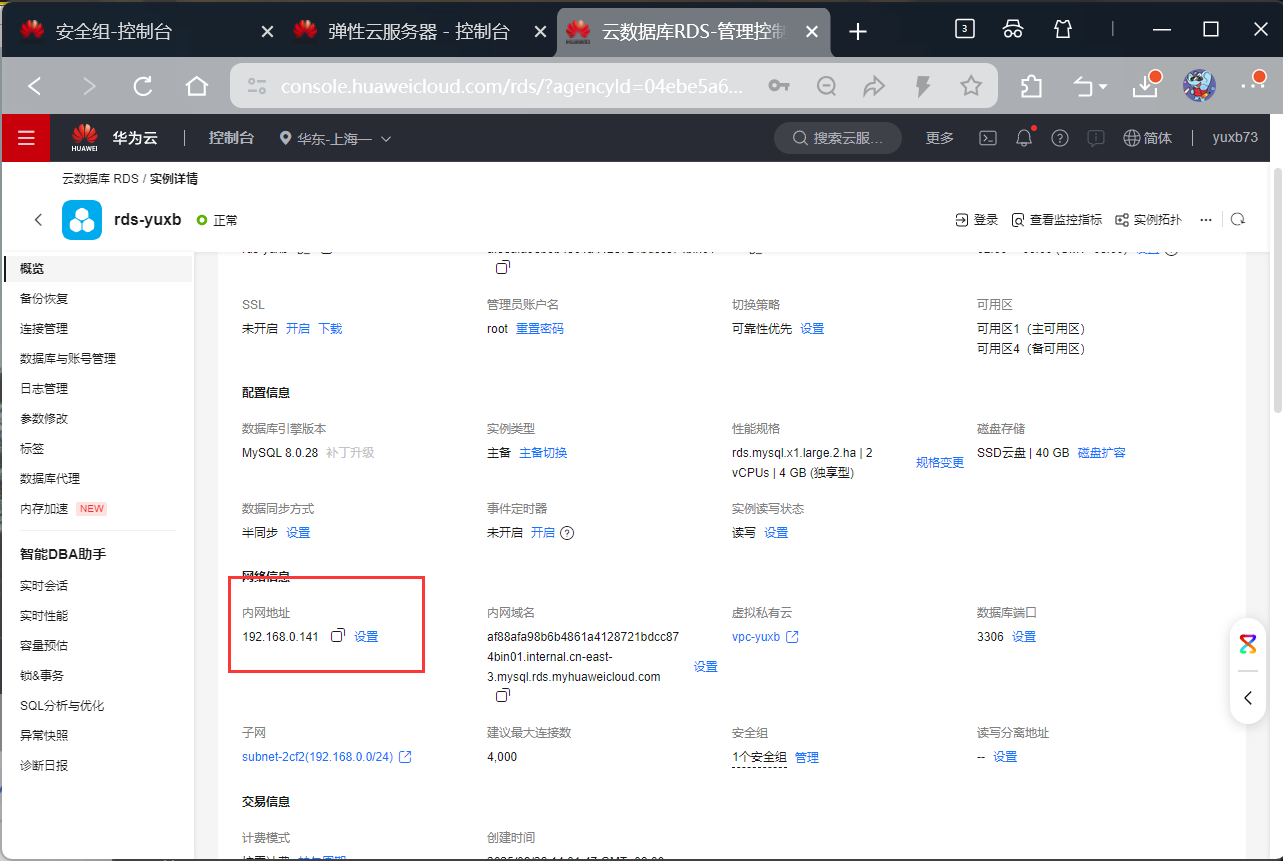Viewport: 1283px width, 861px height.
Task: Click the vpc-yuxb link
Action: point(756,636)
